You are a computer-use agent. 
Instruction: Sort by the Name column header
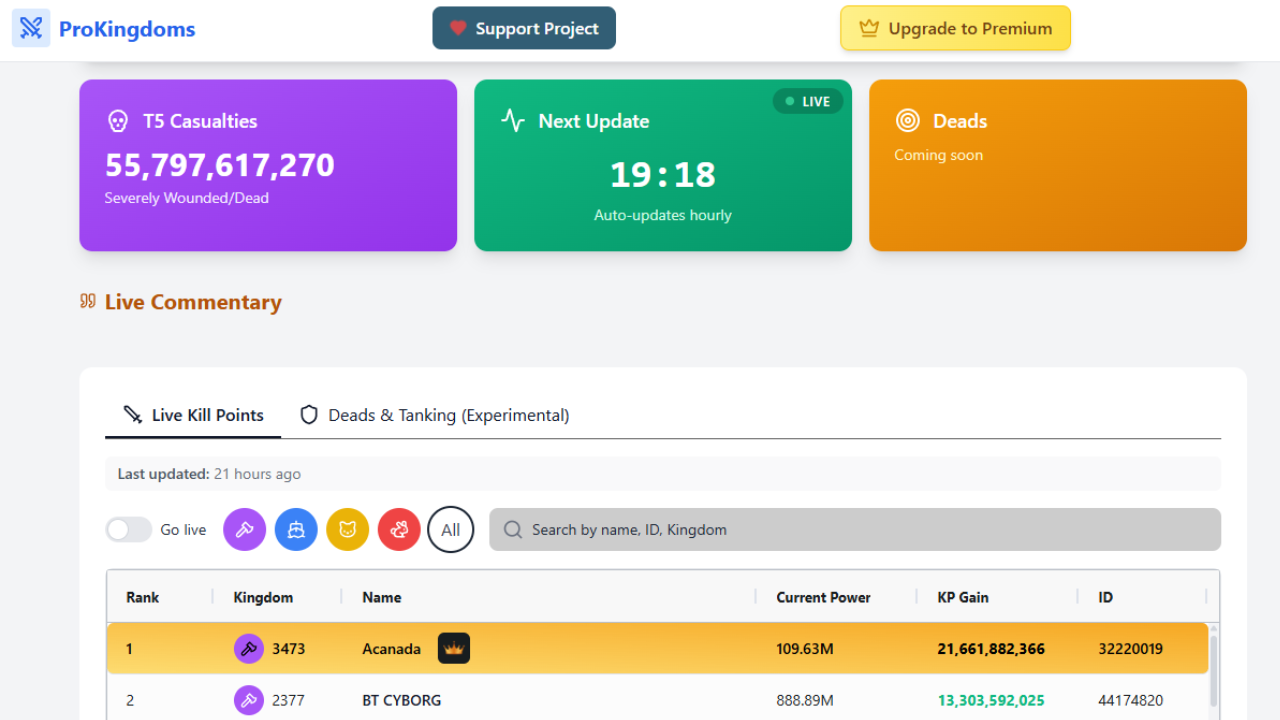(x=382, y=597)
